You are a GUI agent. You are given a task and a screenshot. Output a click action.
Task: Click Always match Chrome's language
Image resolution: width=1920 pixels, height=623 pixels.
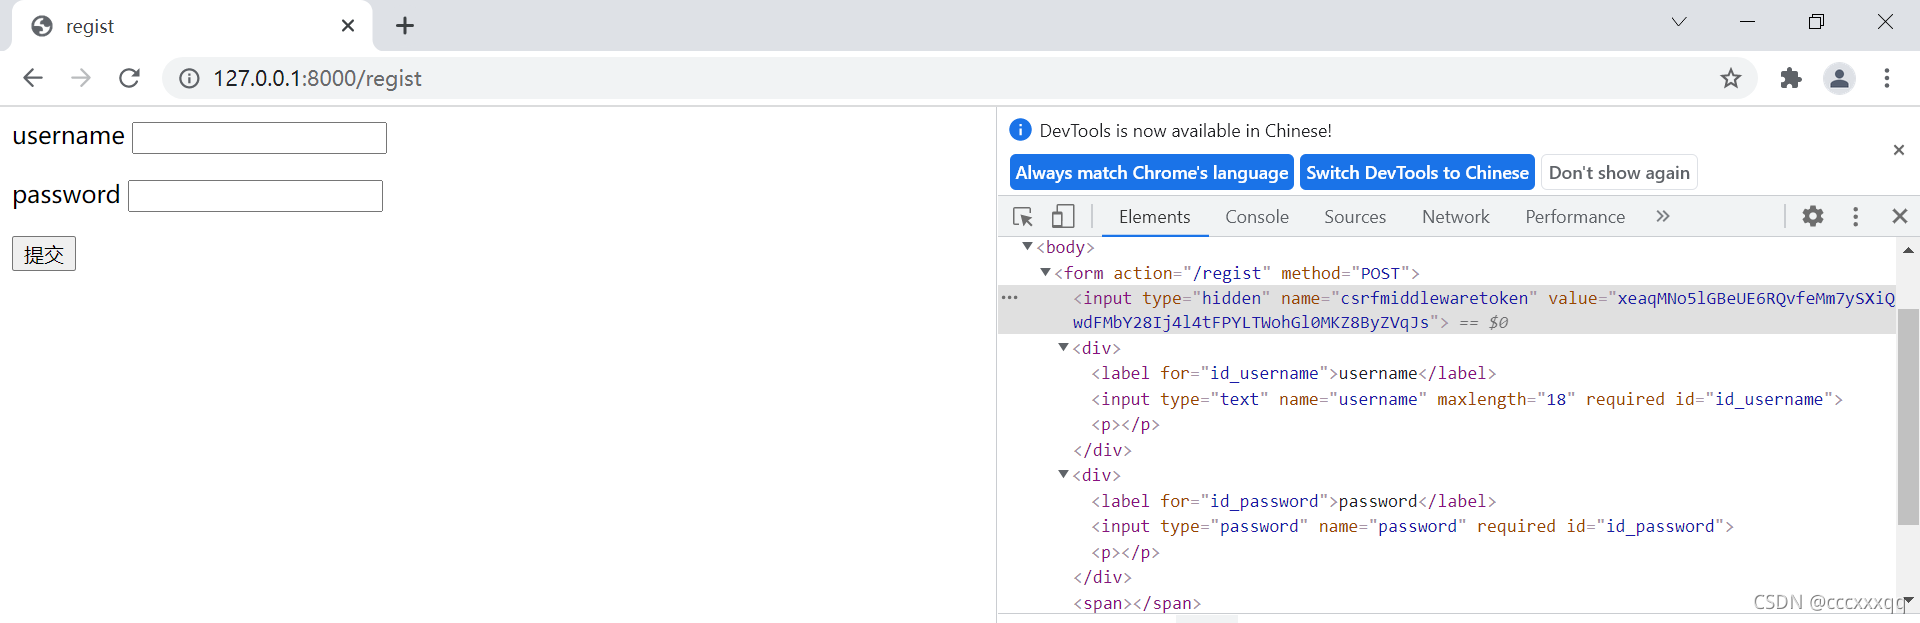1152,172
